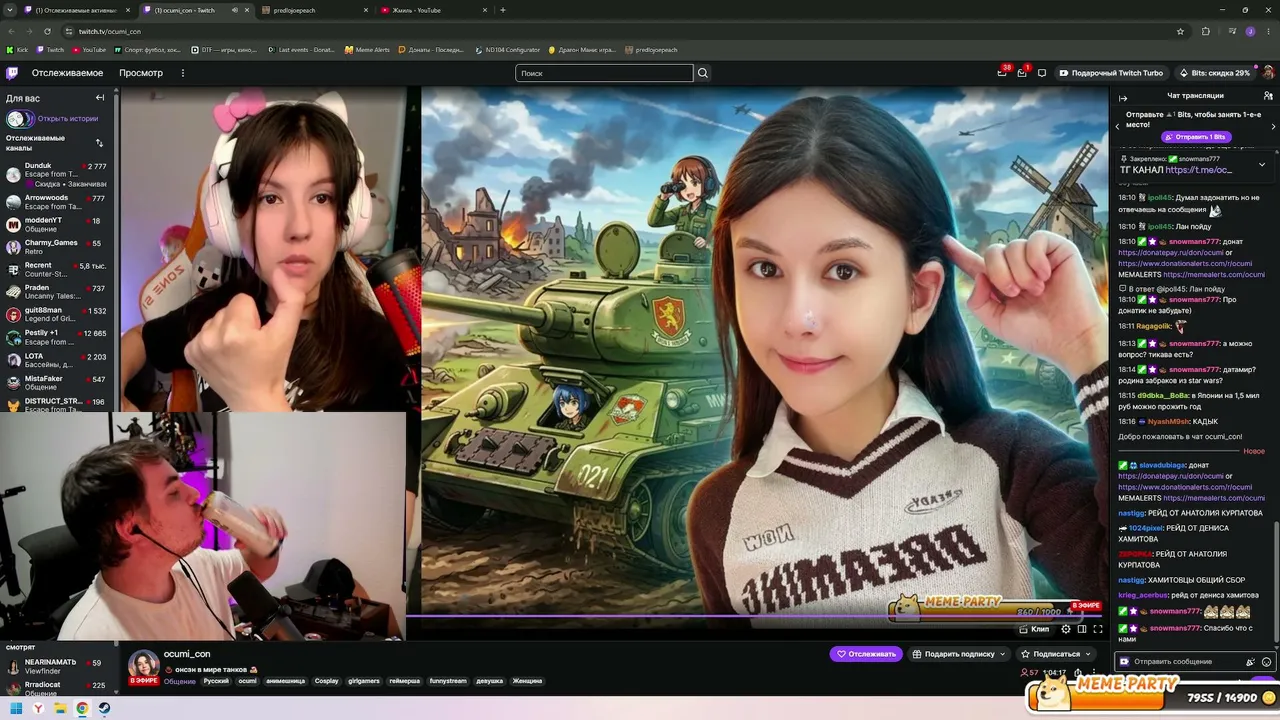Open Steam from taskbar
Image resolution: width=1280 pixels, height=720 pixels.
tap(104, 708)
